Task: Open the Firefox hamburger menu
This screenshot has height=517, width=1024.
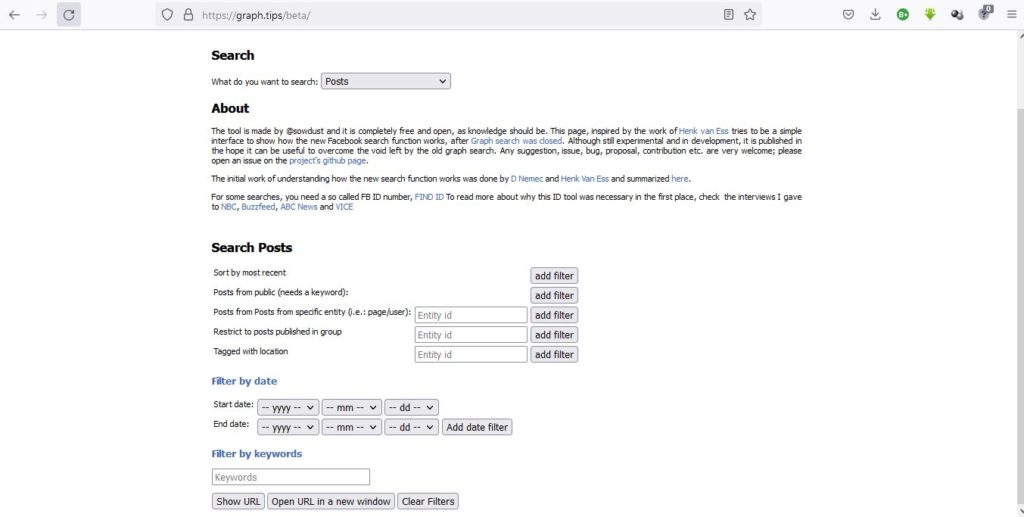Action: coord(1011,15)
